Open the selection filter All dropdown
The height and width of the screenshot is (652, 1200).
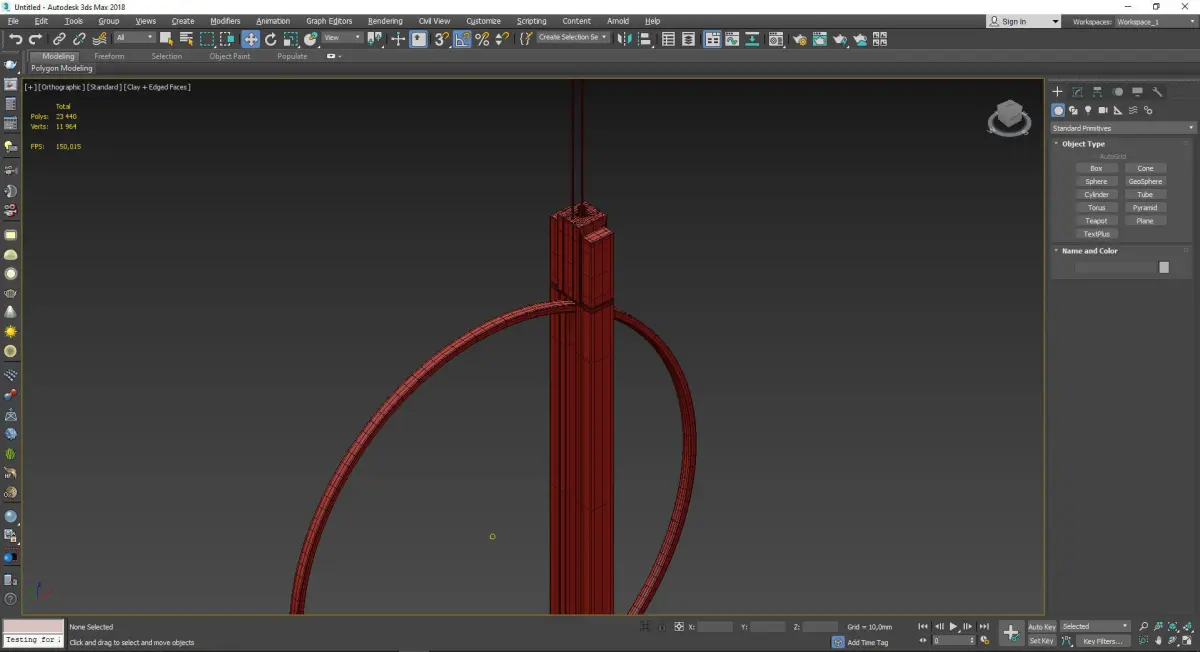(135, 38)
